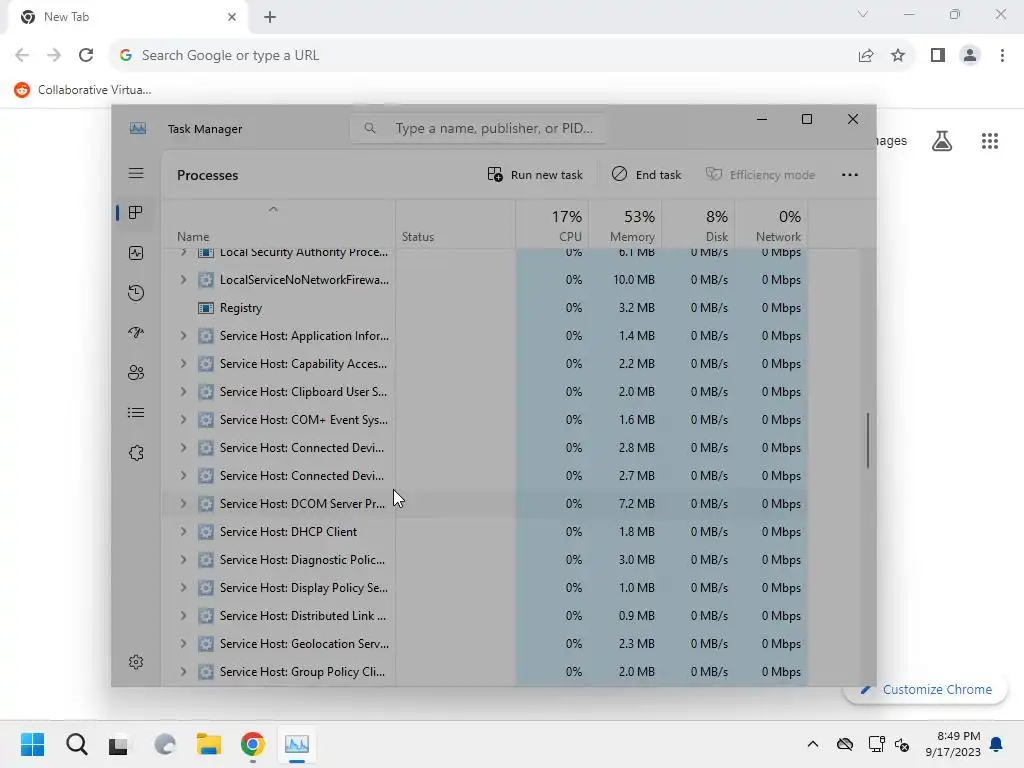The width and height of the screenshot is (1024, 768).
Task: Open Google apps grid icon
Action: 989,140
